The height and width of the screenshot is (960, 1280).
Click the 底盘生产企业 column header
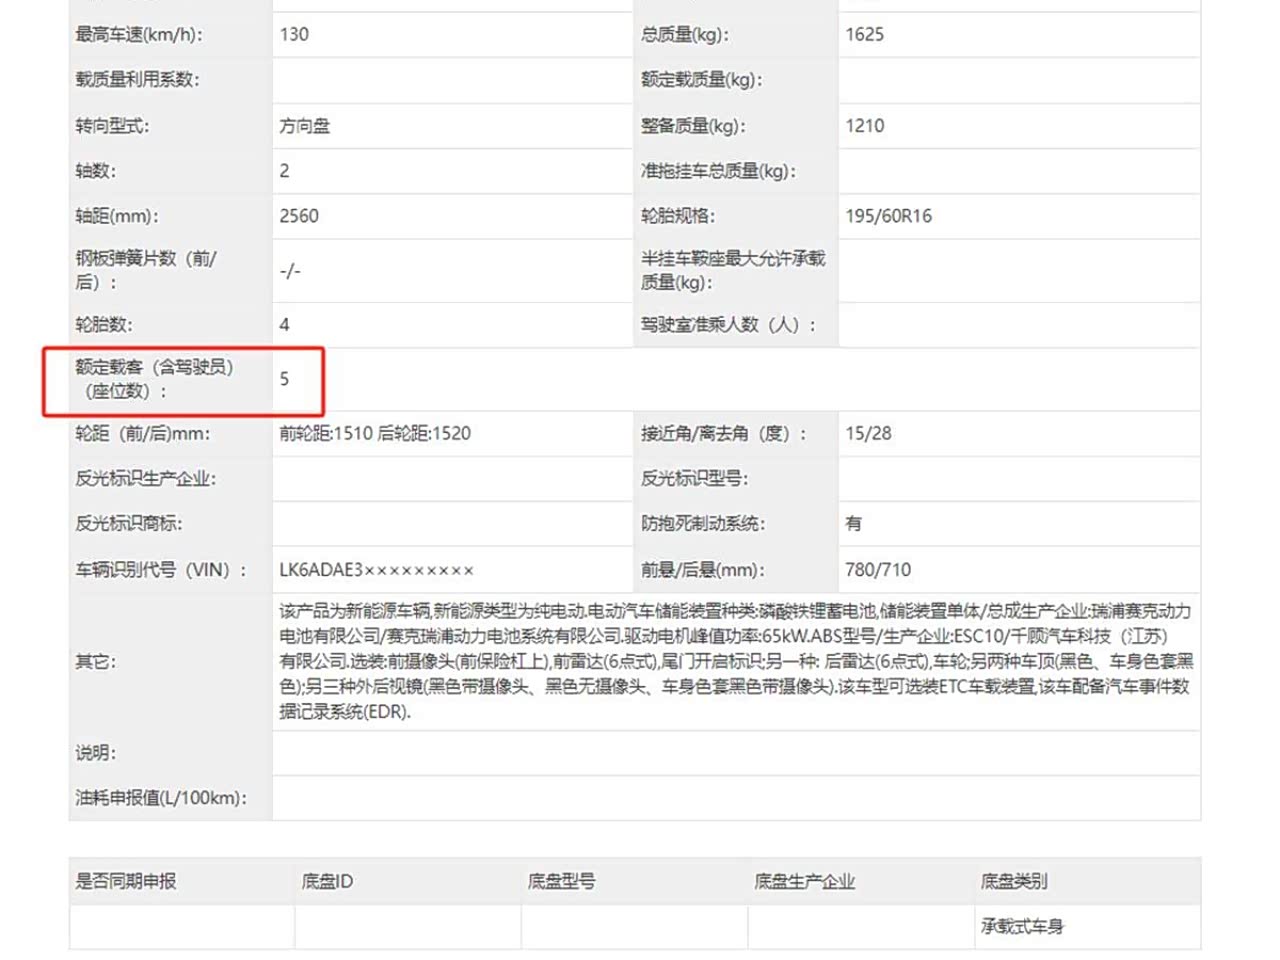(x=804, y=881)
